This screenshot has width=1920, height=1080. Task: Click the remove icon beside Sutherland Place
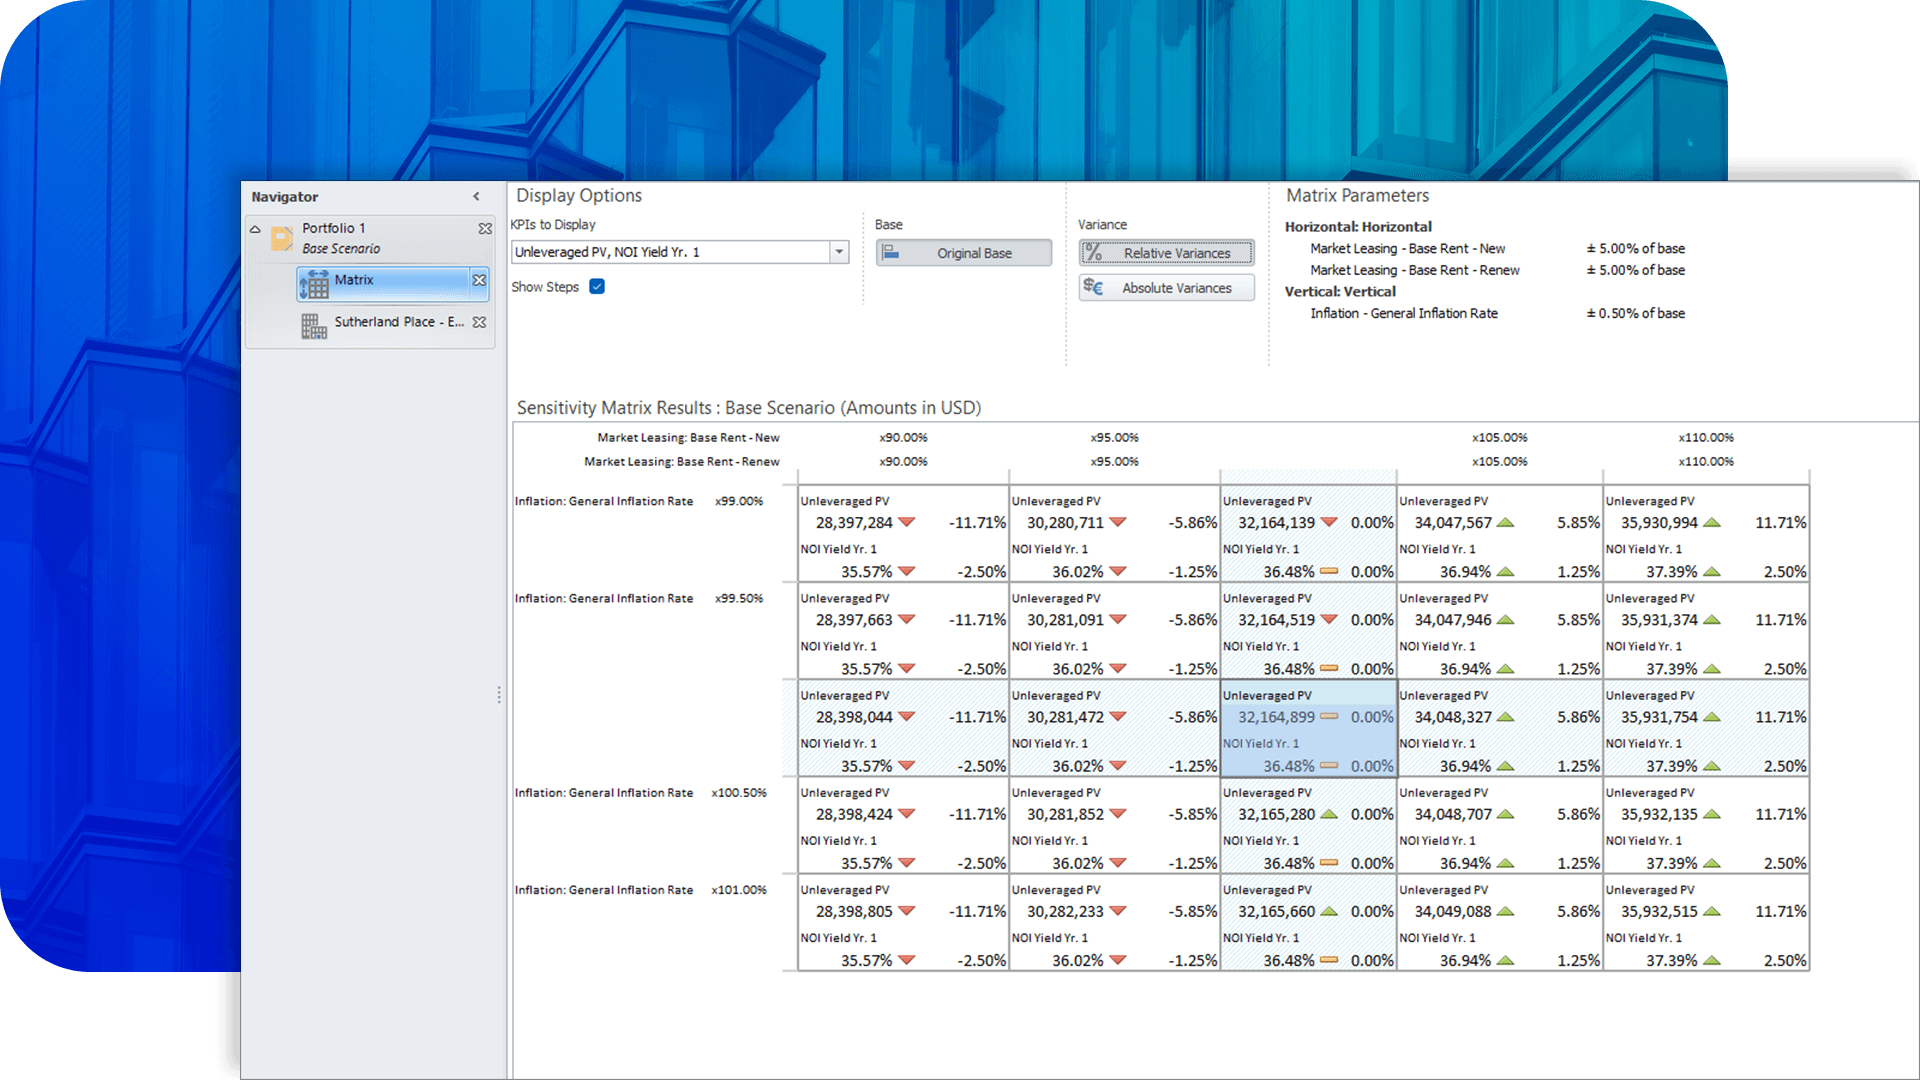pyautogui.click(x=479, y=322)
